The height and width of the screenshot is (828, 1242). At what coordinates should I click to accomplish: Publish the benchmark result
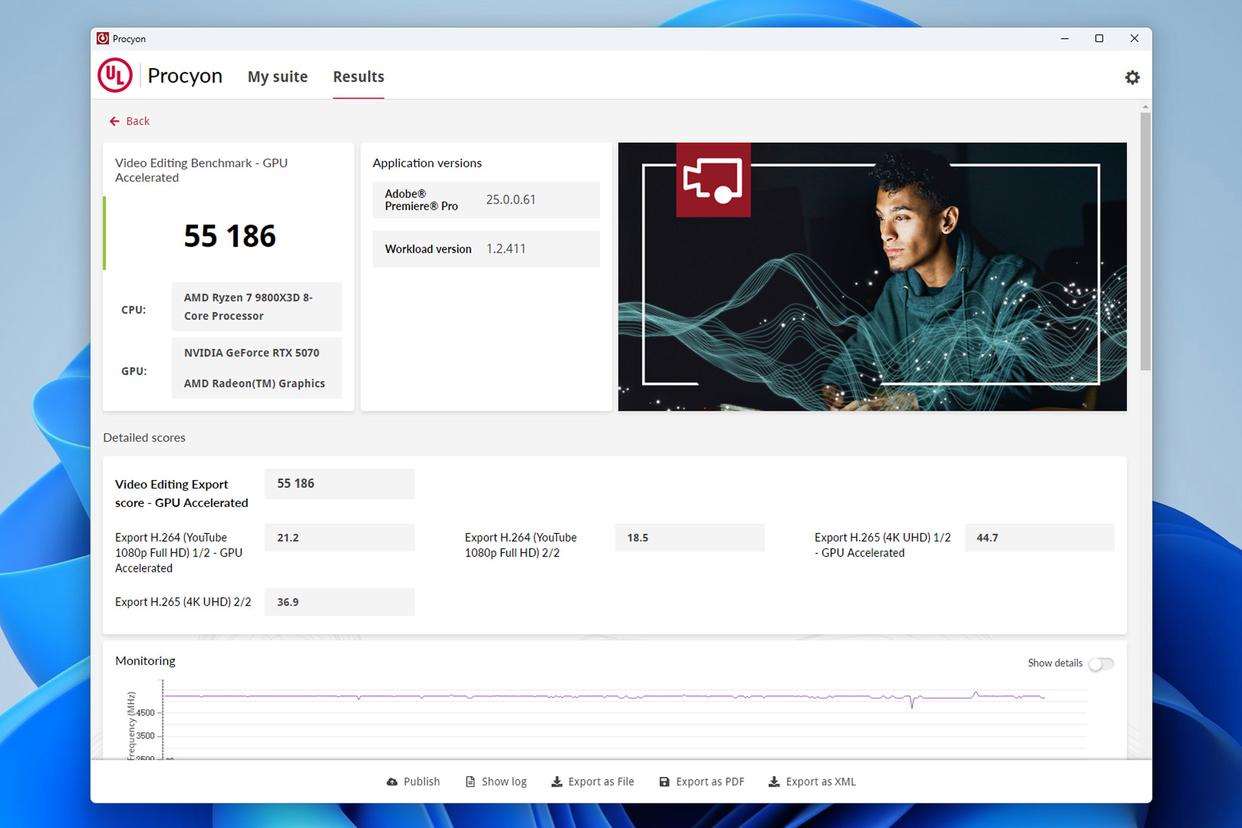pos(413,782)
